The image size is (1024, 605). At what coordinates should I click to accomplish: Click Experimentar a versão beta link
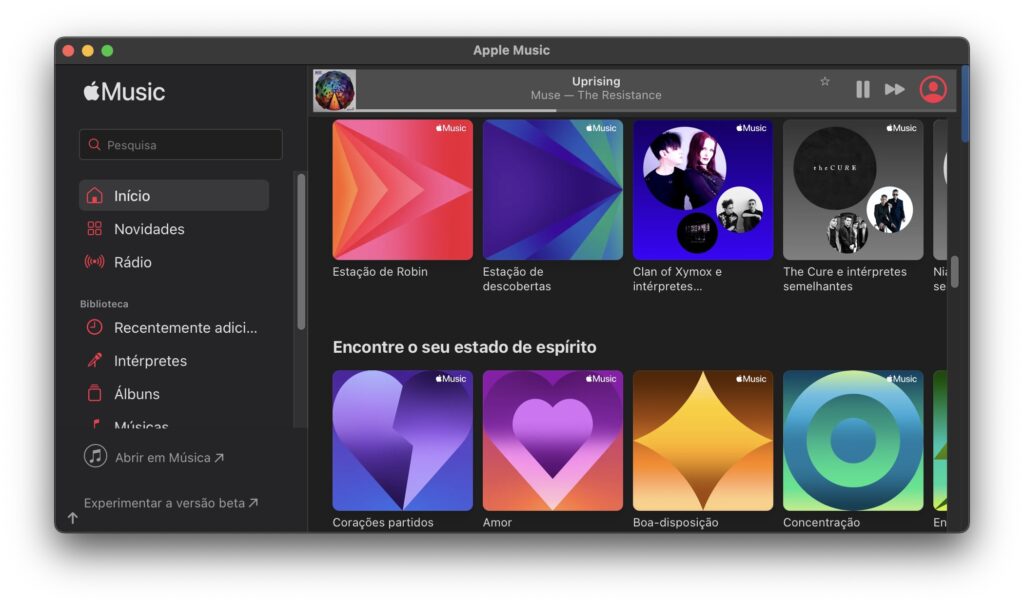tap(170, 502)
